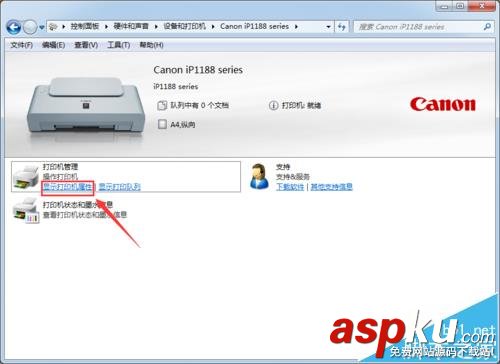The width and height of the screenshot is (500, 364).
Task: Click 打印机管理 heading text
Action: tap(60, 167)
